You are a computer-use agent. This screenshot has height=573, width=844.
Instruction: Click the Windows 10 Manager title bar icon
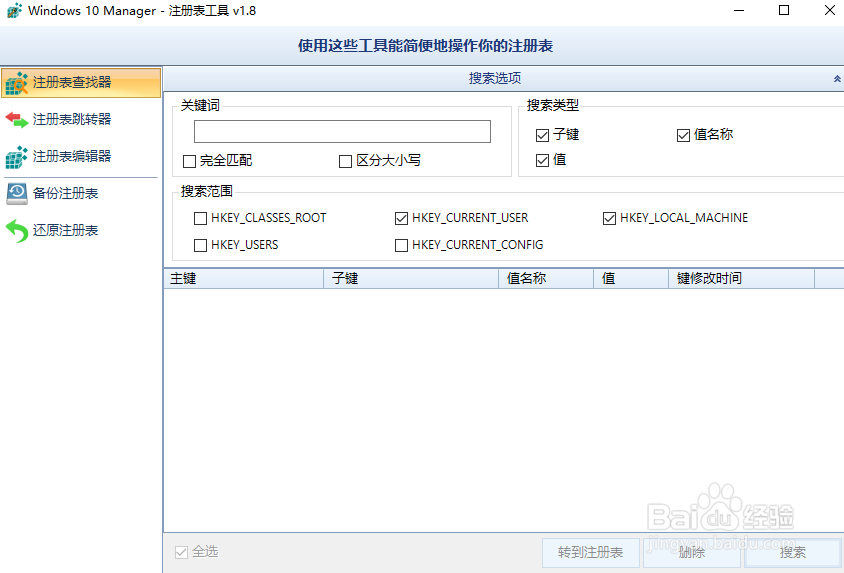point(14,11)
